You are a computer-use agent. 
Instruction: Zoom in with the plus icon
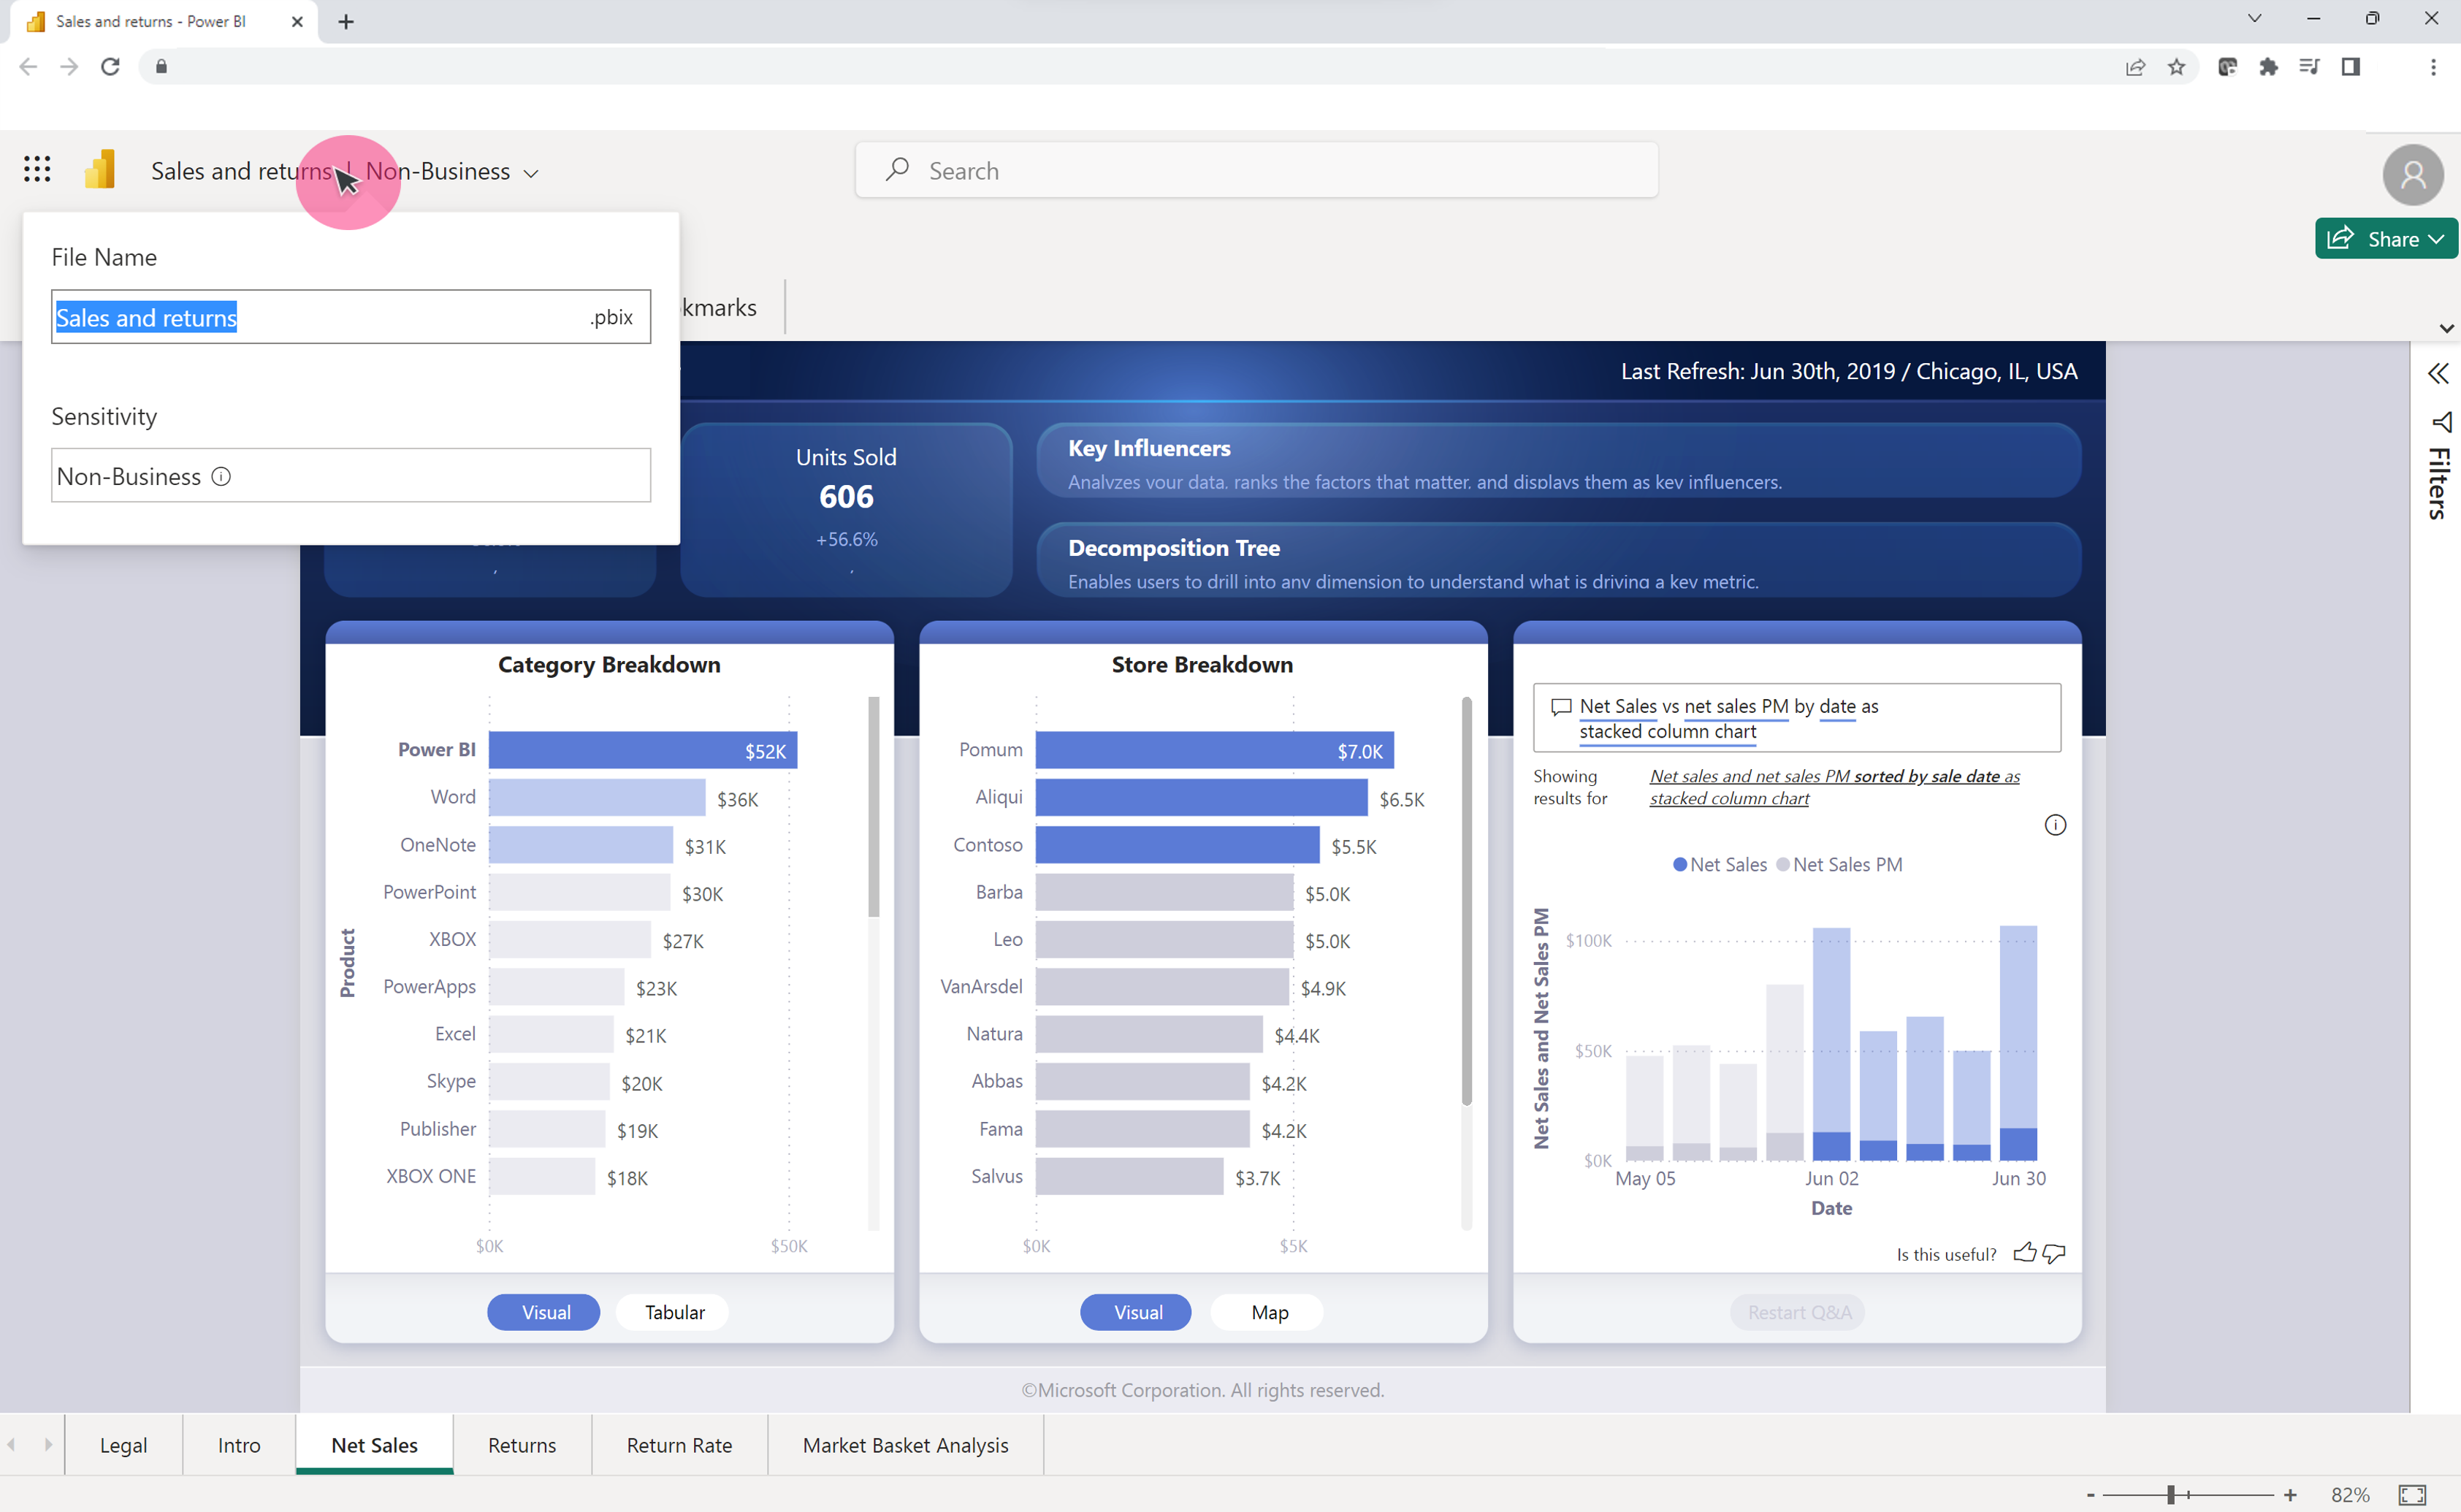point(2290,1495)
